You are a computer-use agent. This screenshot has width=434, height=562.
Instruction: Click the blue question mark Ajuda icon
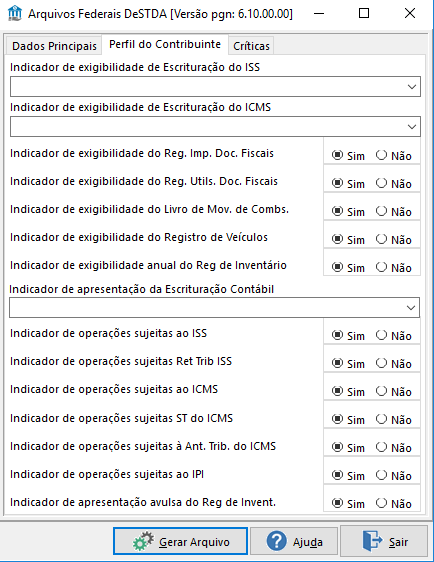276,541
